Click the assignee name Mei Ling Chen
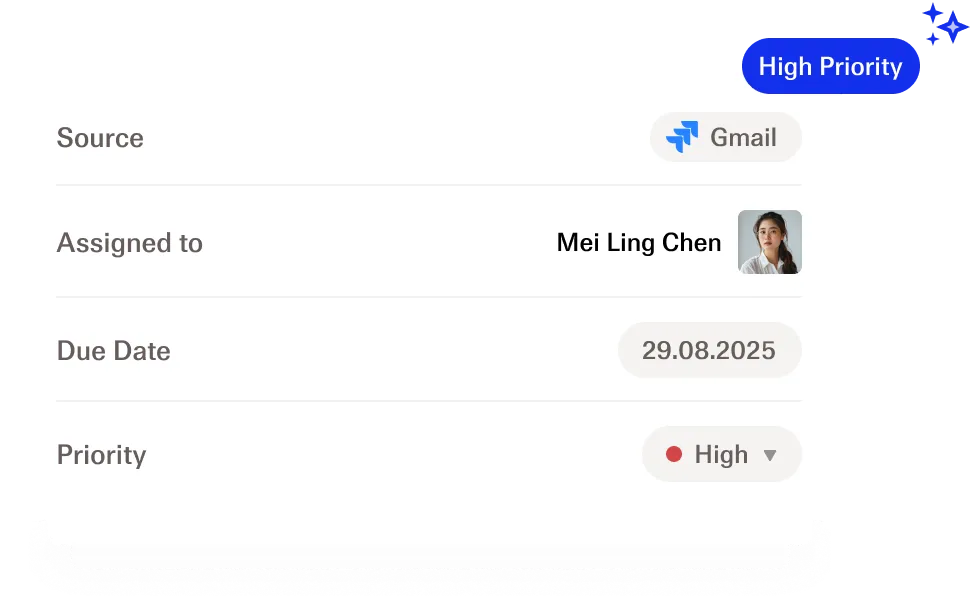The width and height of the screenshot is (970, 612). coord(639,243)
